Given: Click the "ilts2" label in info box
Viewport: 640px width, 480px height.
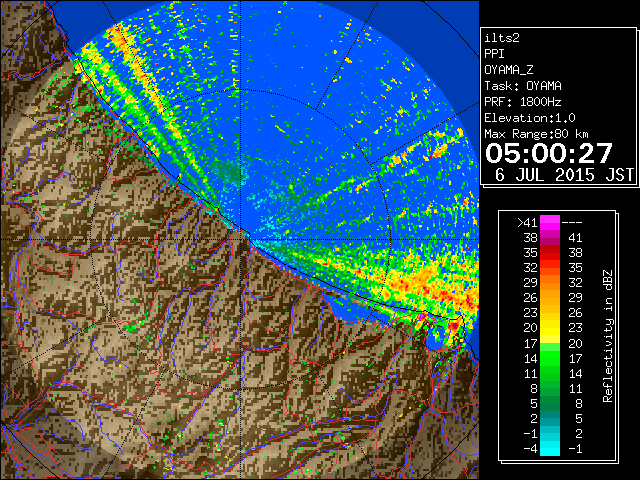Looking at the screenshot, I should (x=502, y=38).
